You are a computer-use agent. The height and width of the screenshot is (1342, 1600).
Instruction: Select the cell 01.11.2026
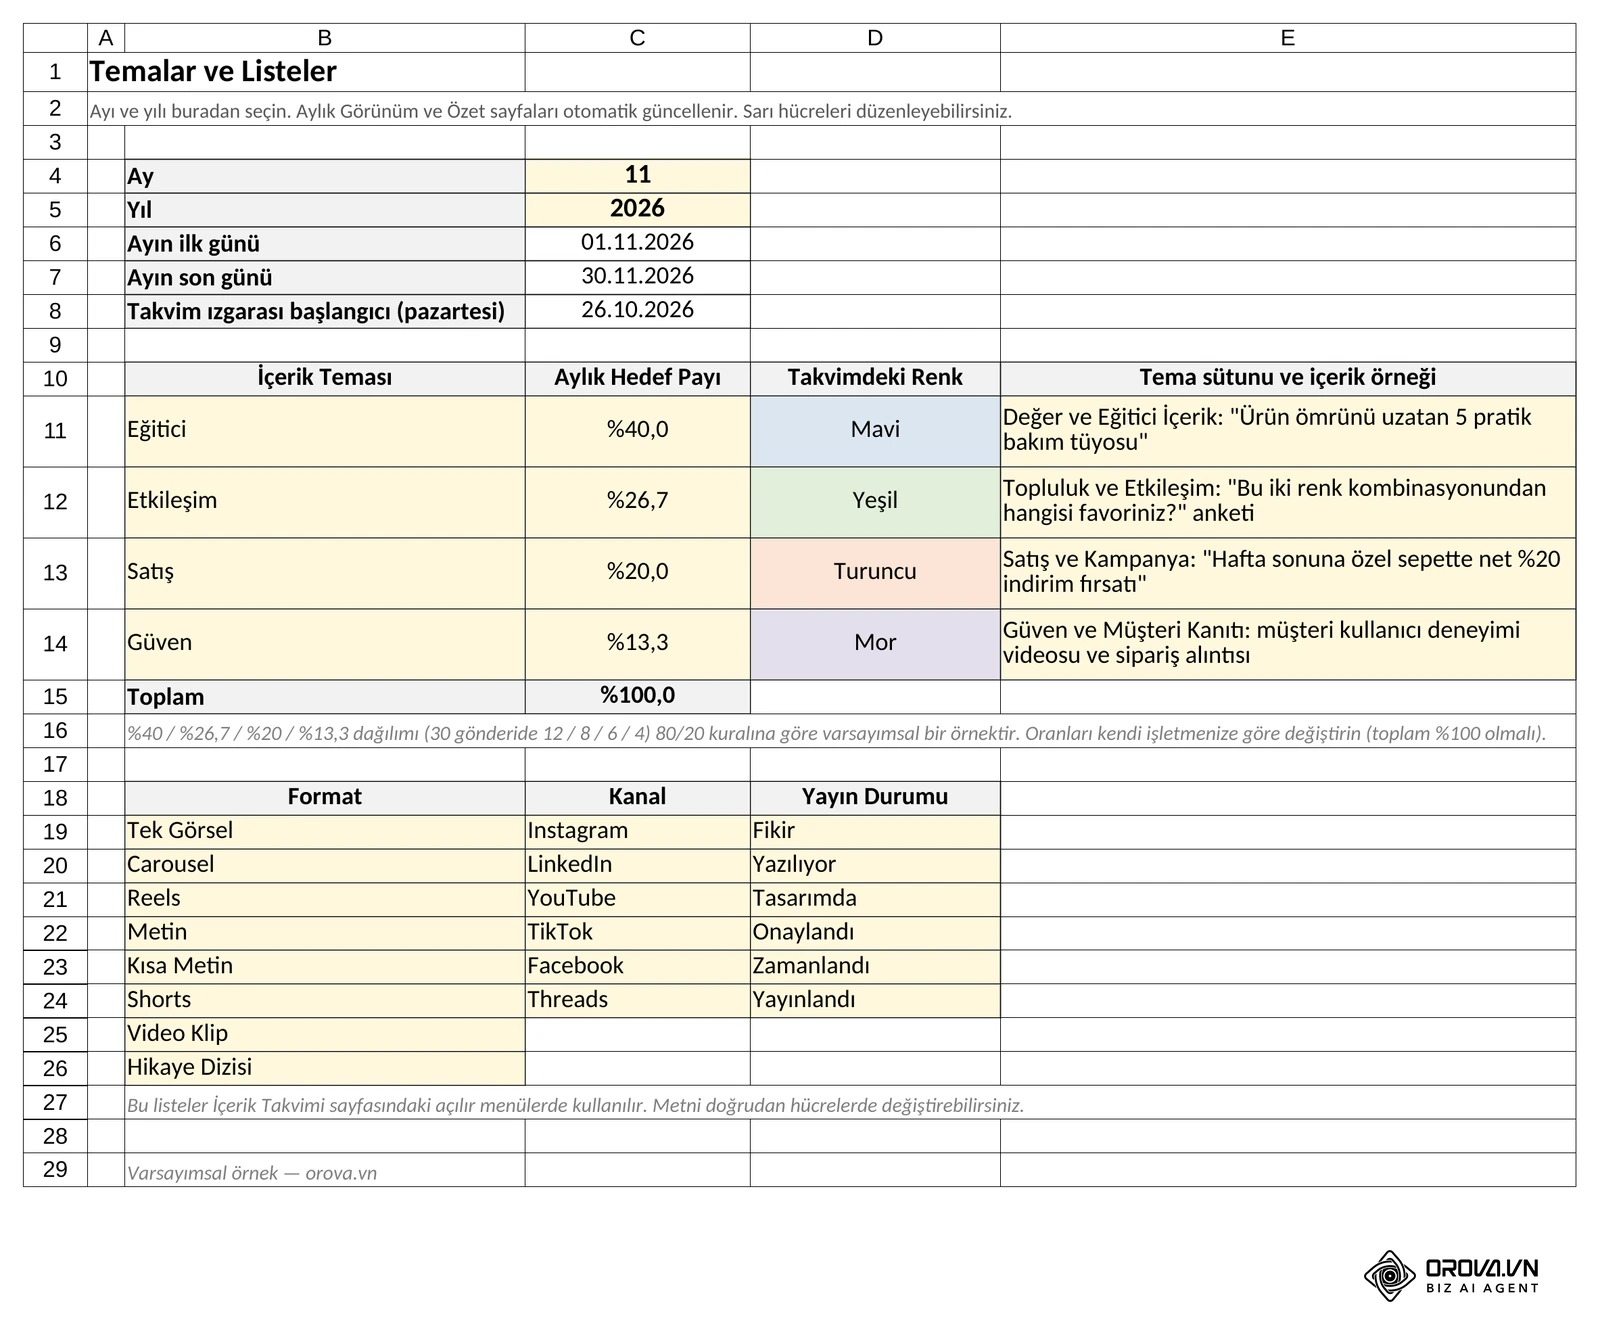click(637, 244)
